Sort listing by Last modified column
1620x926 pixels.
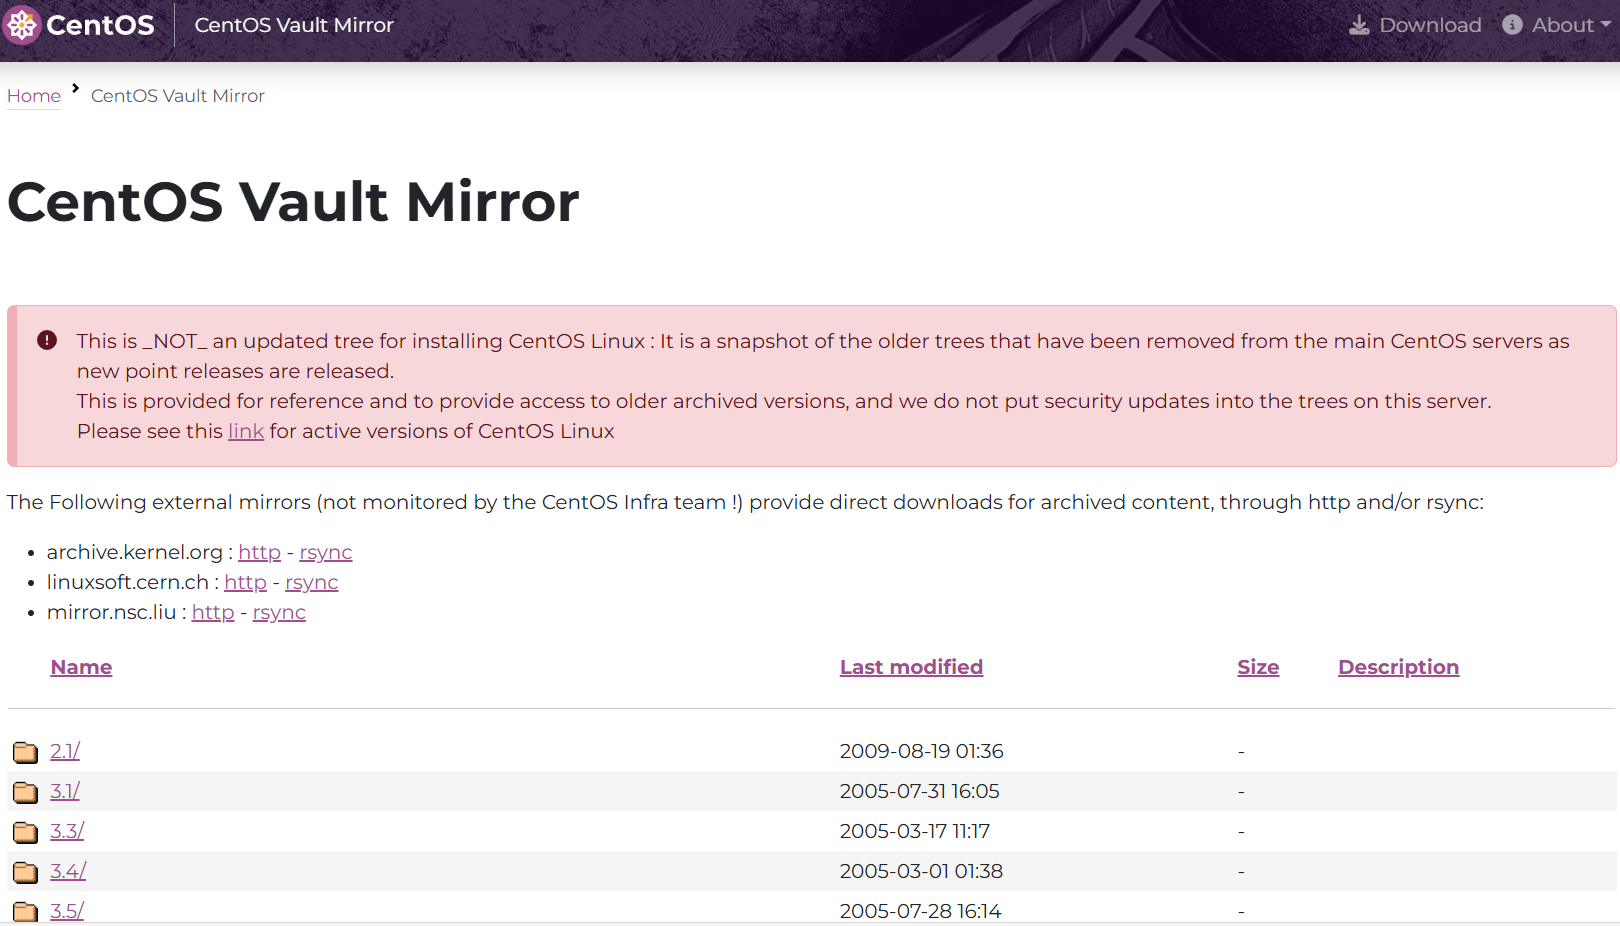point(911,667)
